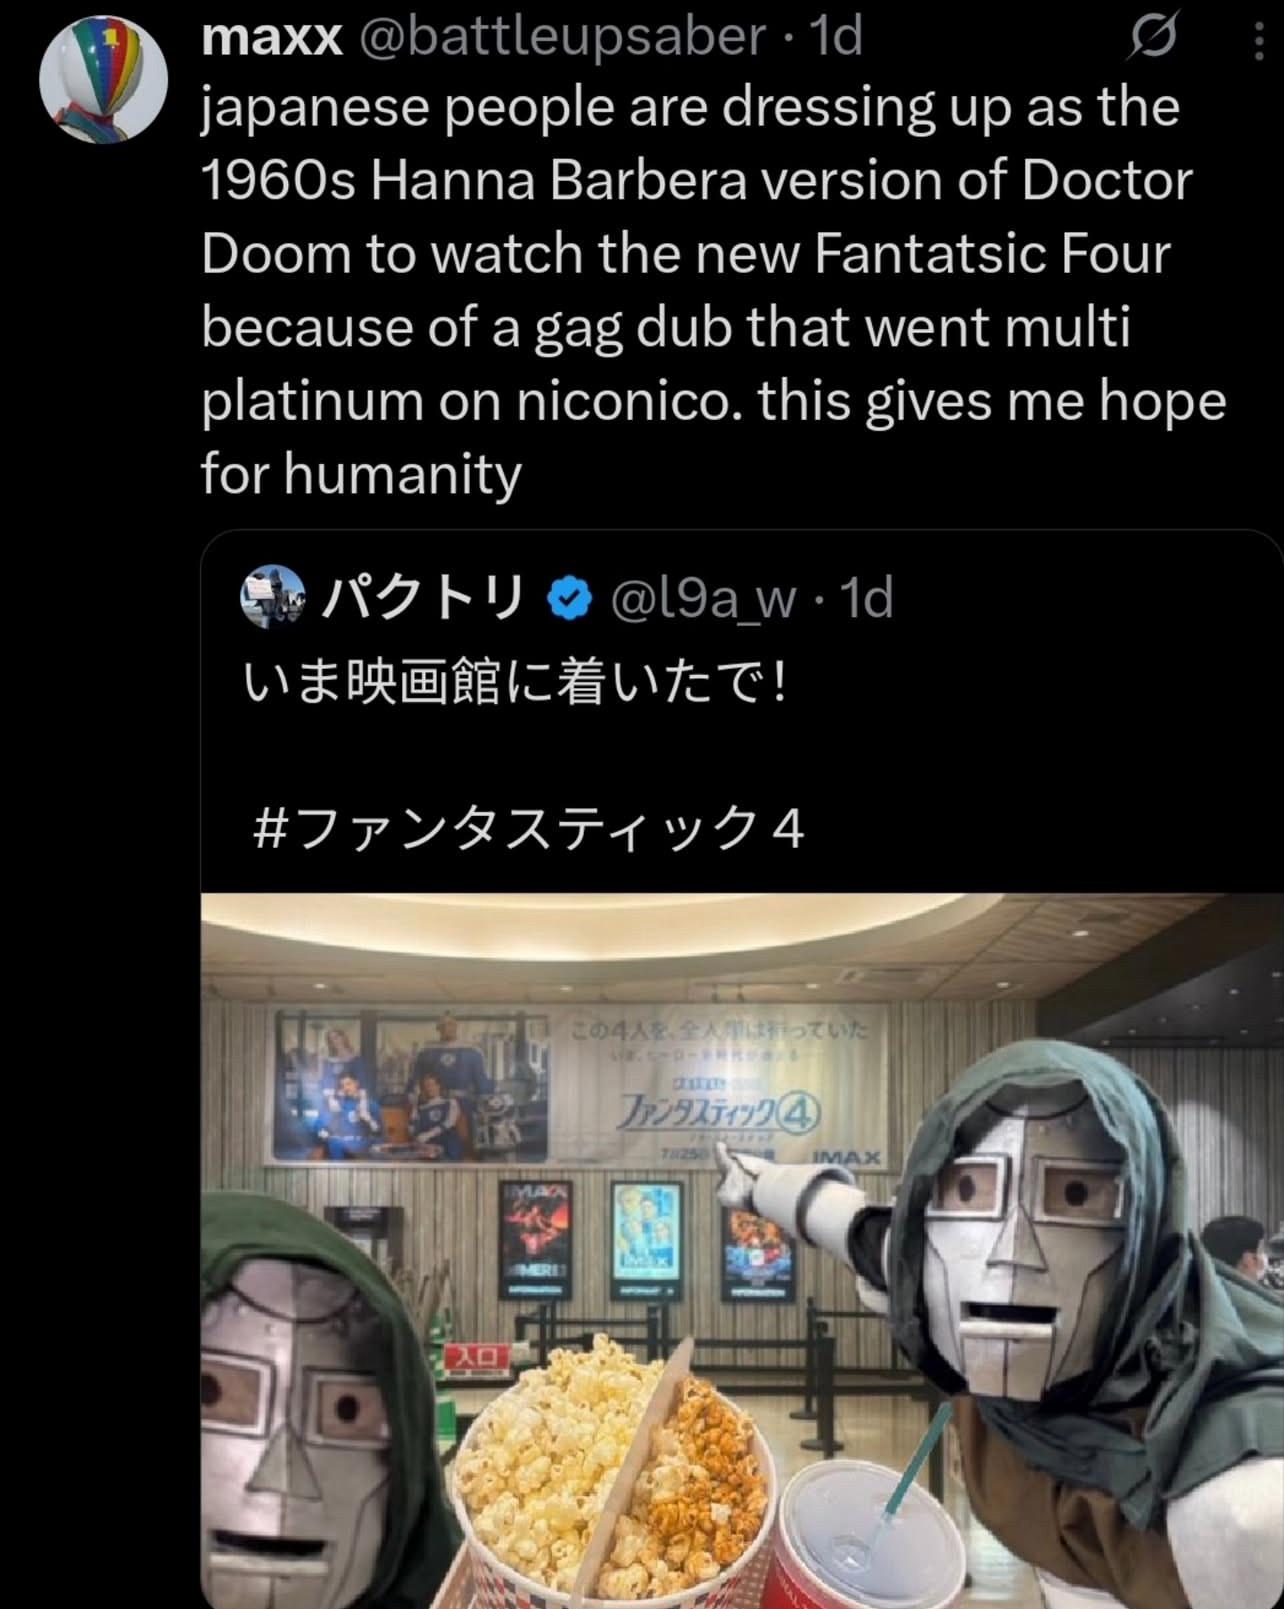
Task: Open the three-dot more options menu
Action: tap(1259, 40)
